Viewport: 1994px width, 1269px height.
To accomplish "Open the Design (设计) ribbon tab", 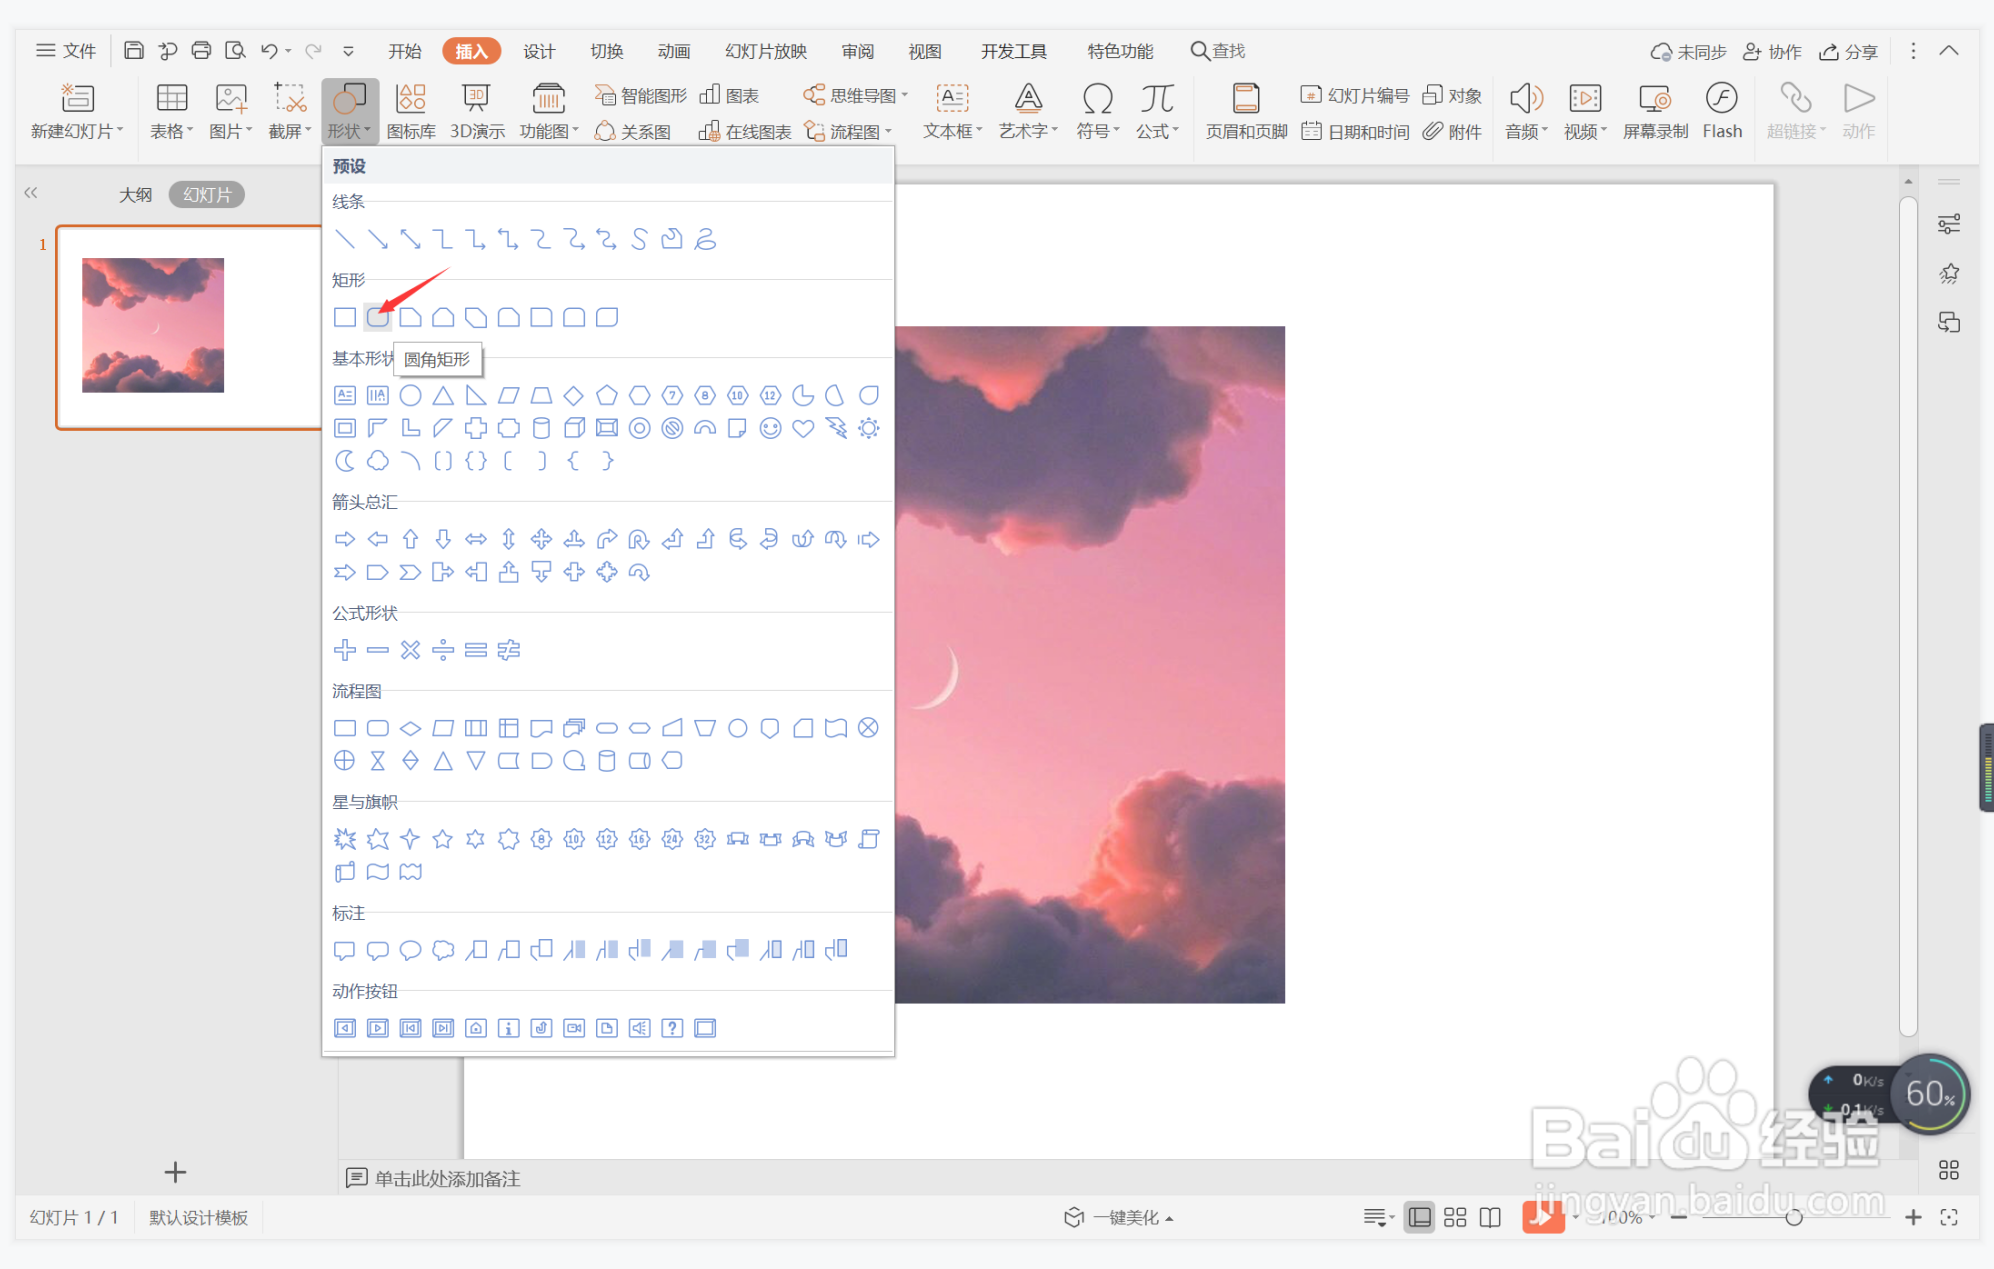I will pos(539,51).
